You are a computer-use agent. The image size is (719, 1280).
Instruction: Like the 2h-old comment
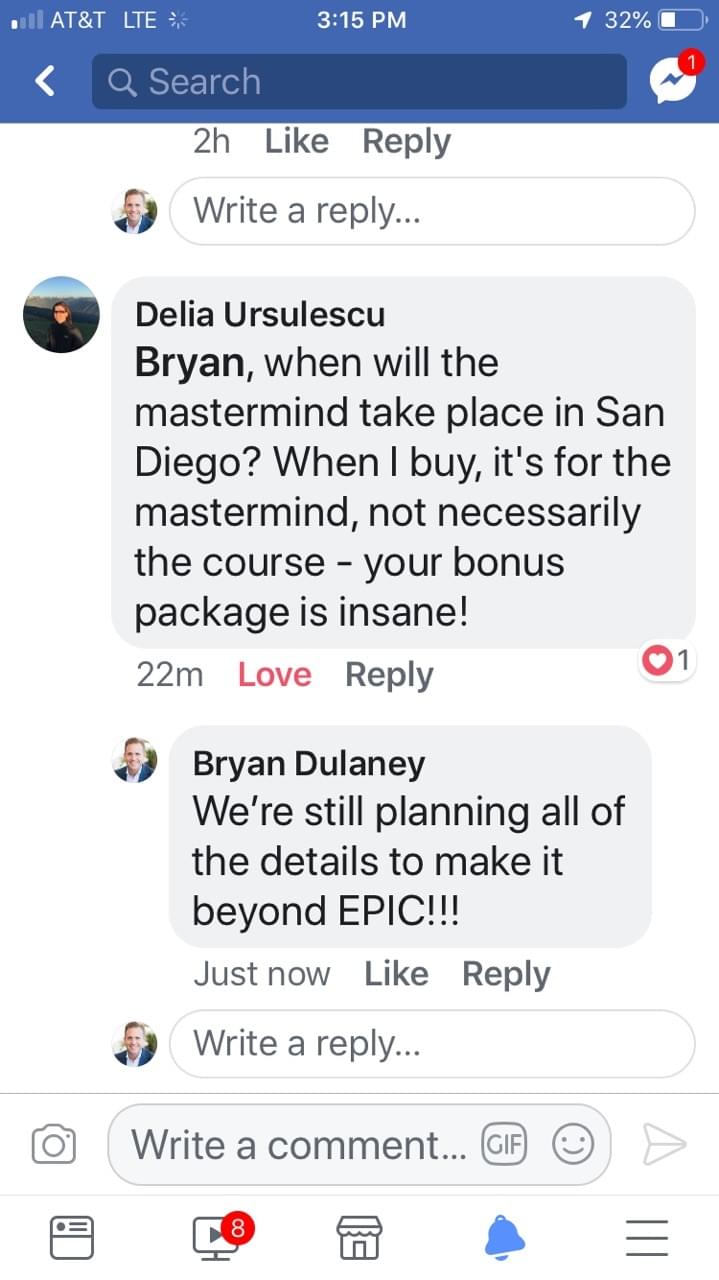coord(296,142)
